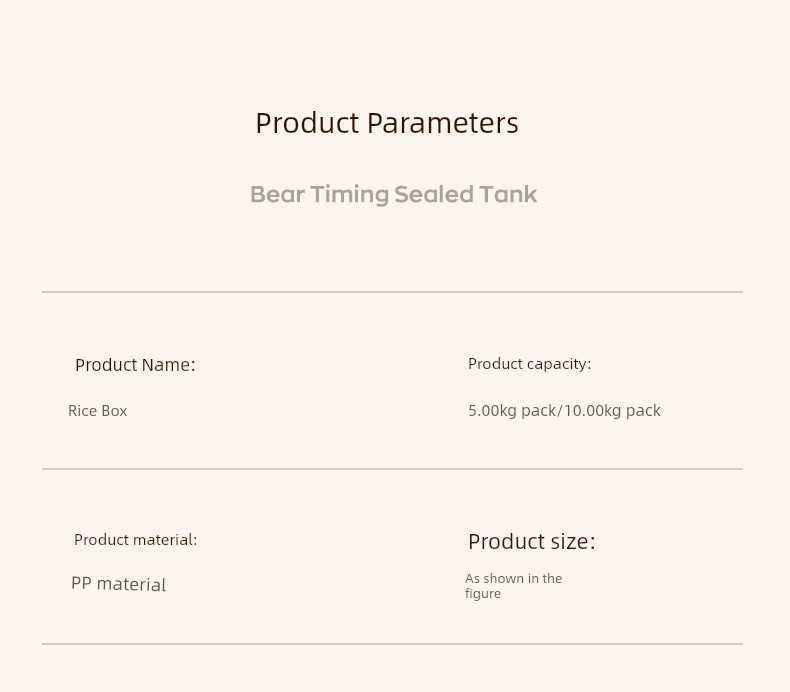The image size is (790, 692).
Task: Select the "Product capacity:" label
Action: tap(529, 364)
